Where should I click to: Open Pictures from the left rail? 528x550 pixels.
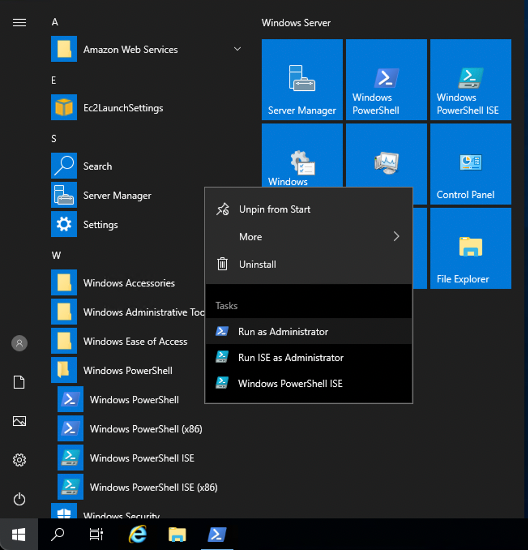tap(19, 421)
